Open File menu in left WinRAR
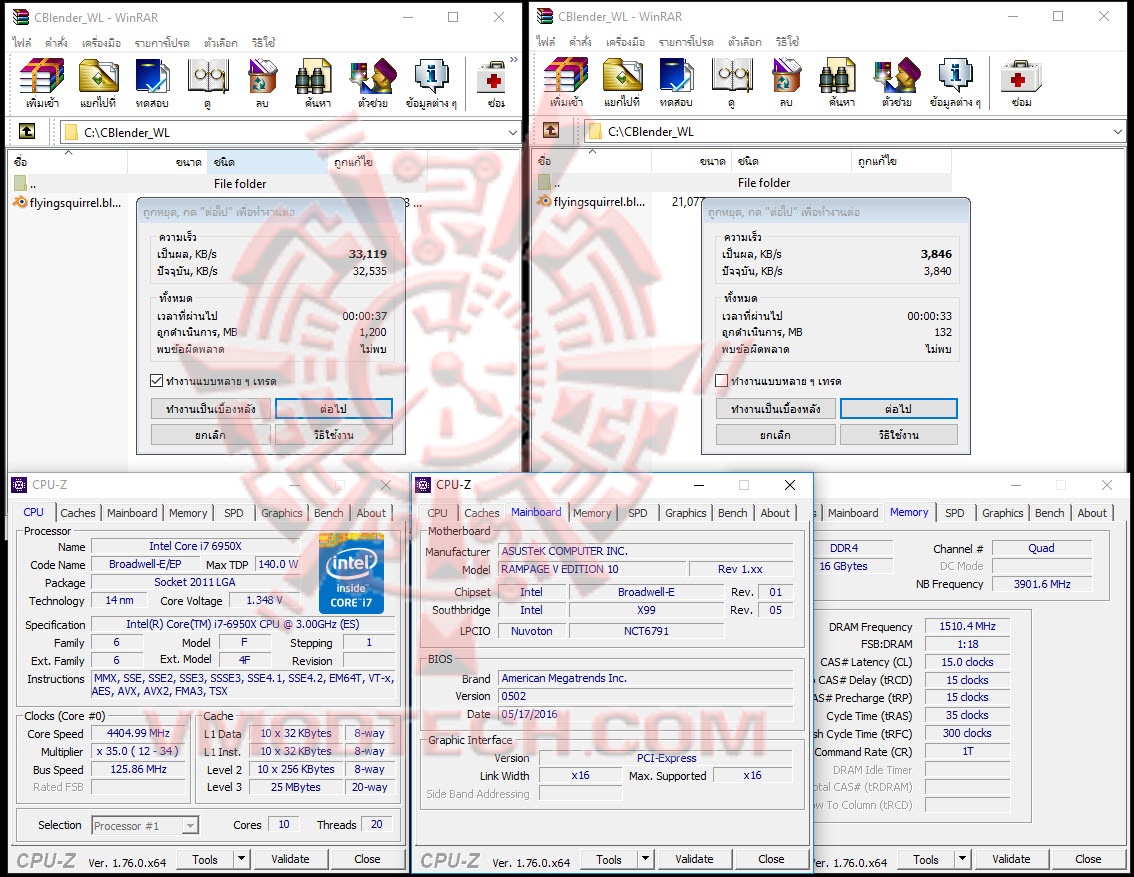Screen dimensions: 1134x877 click(x=22, y=43)
